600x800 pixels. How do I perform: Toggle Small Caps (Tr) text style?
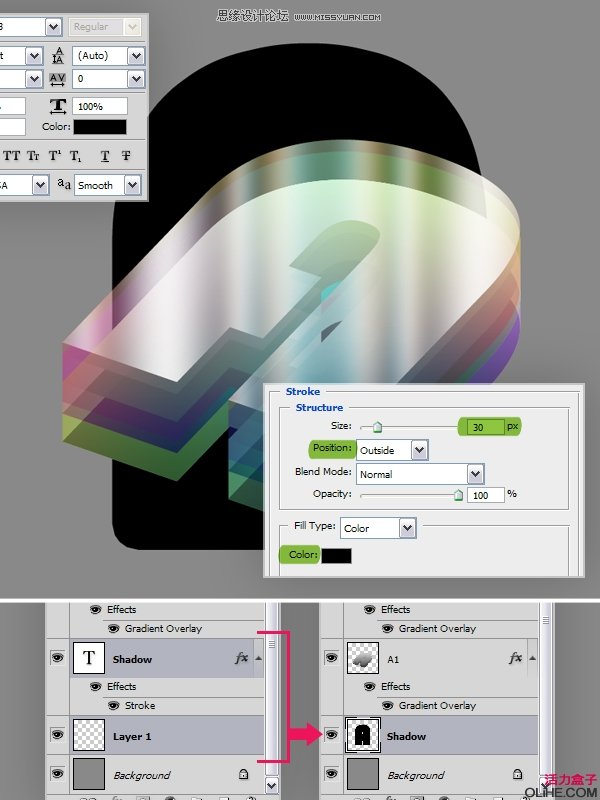(x=33, y=156)
